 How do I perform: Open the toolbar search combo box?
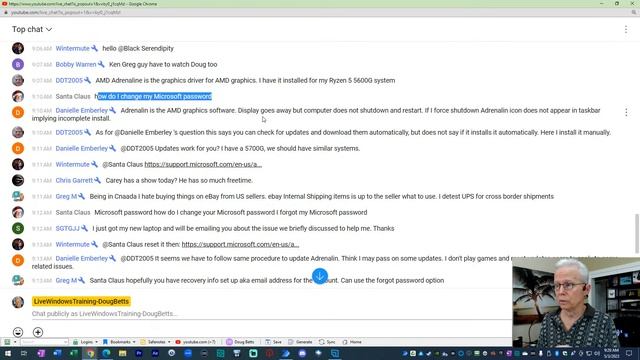(x=44, y=342)
